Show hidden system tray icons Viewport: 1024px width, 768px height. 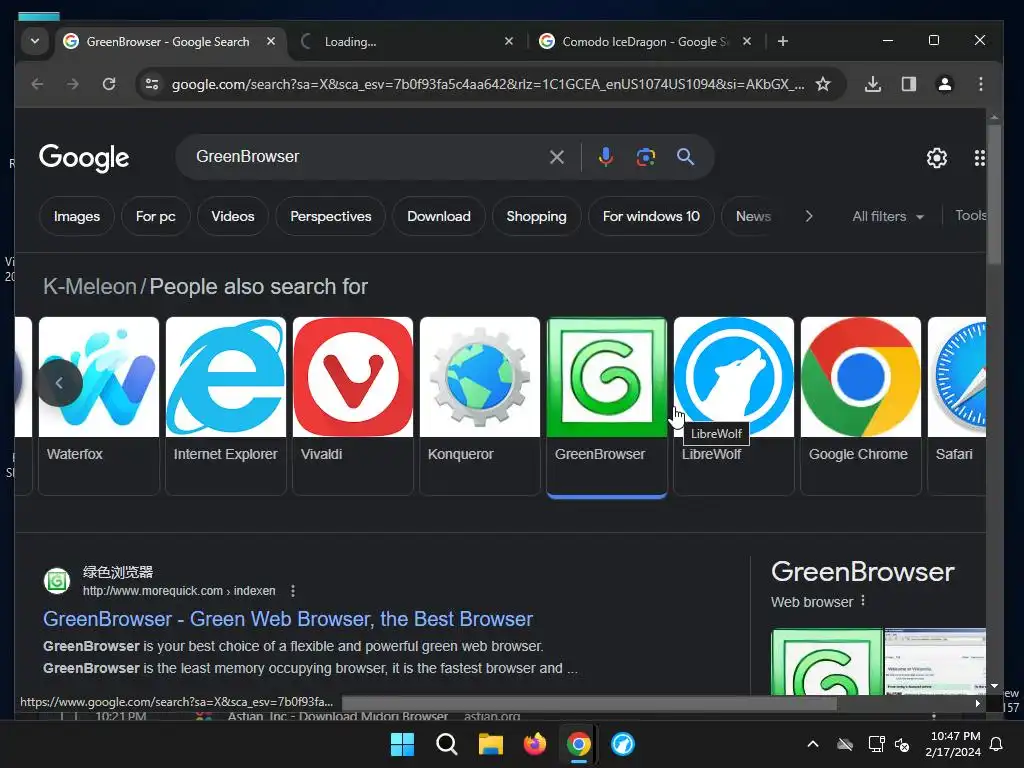pos(812,744)
